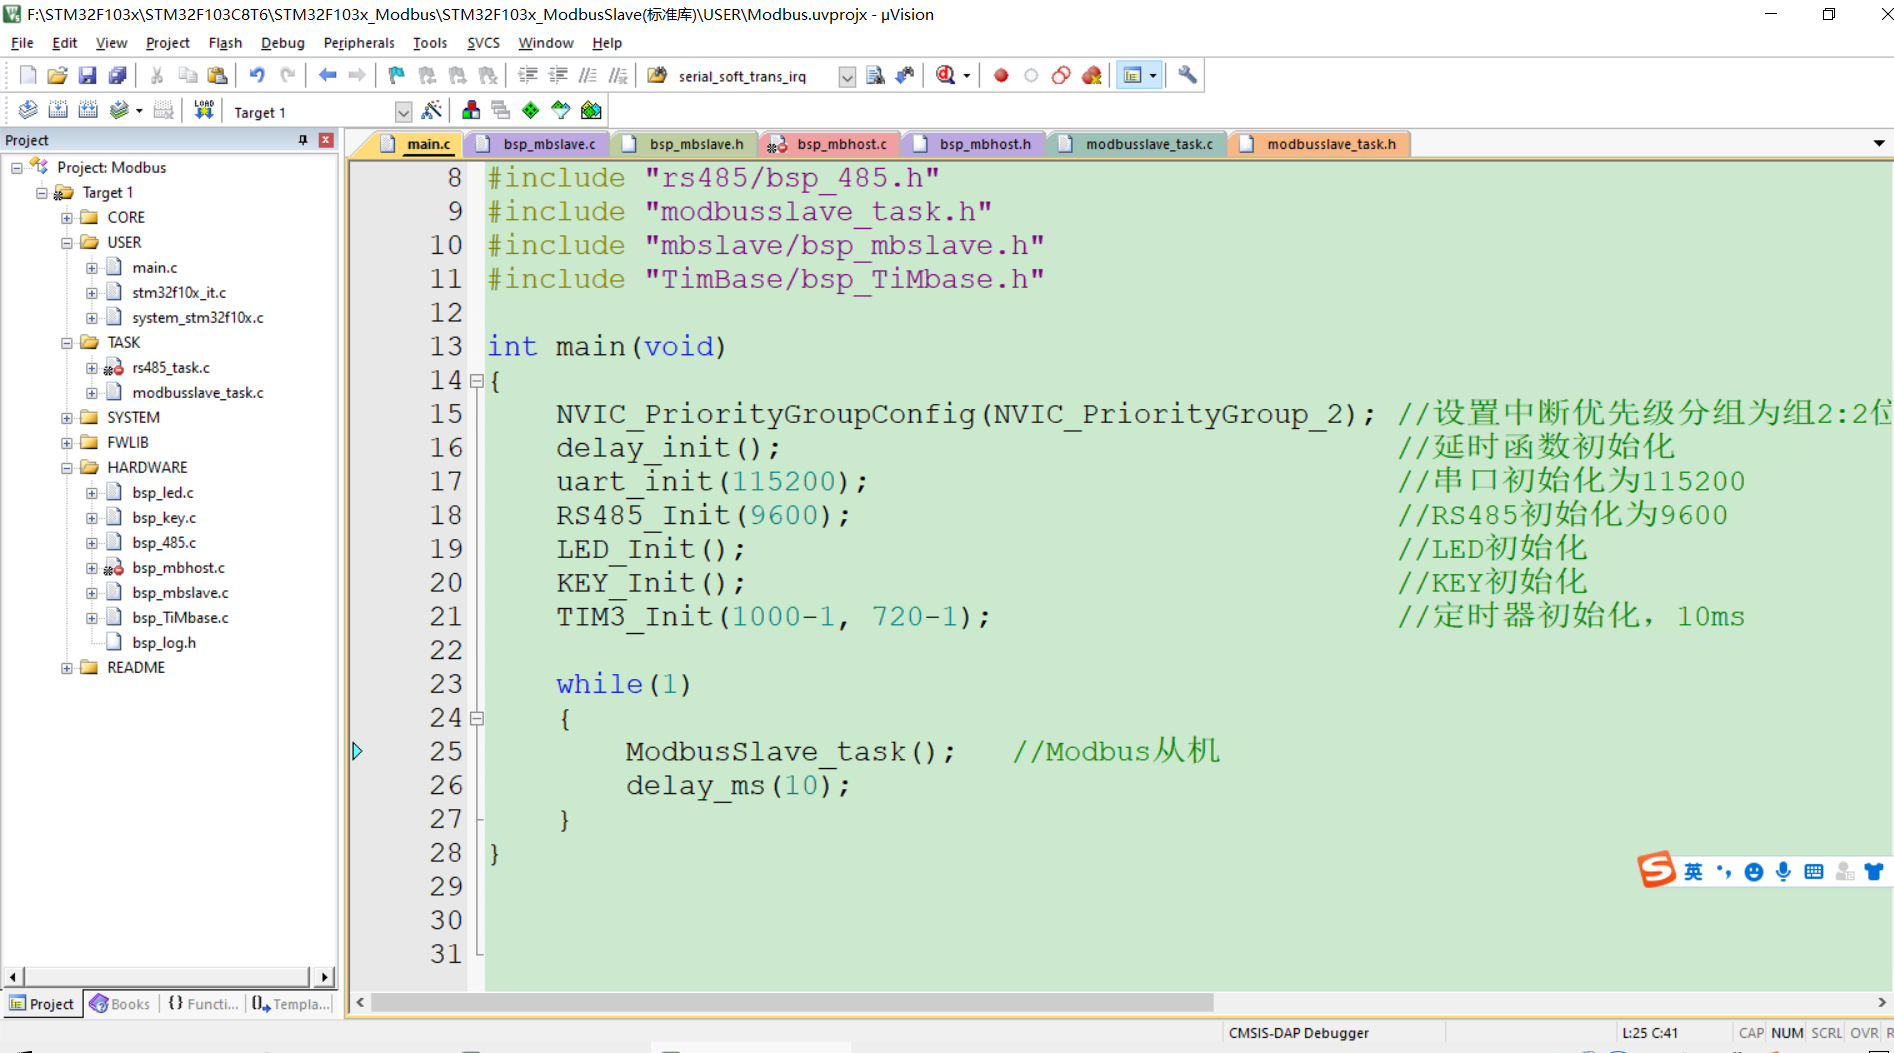Undo the last edit
Image resolution: width=1894 pixels, height=1053 pixels.
point(257,75)
